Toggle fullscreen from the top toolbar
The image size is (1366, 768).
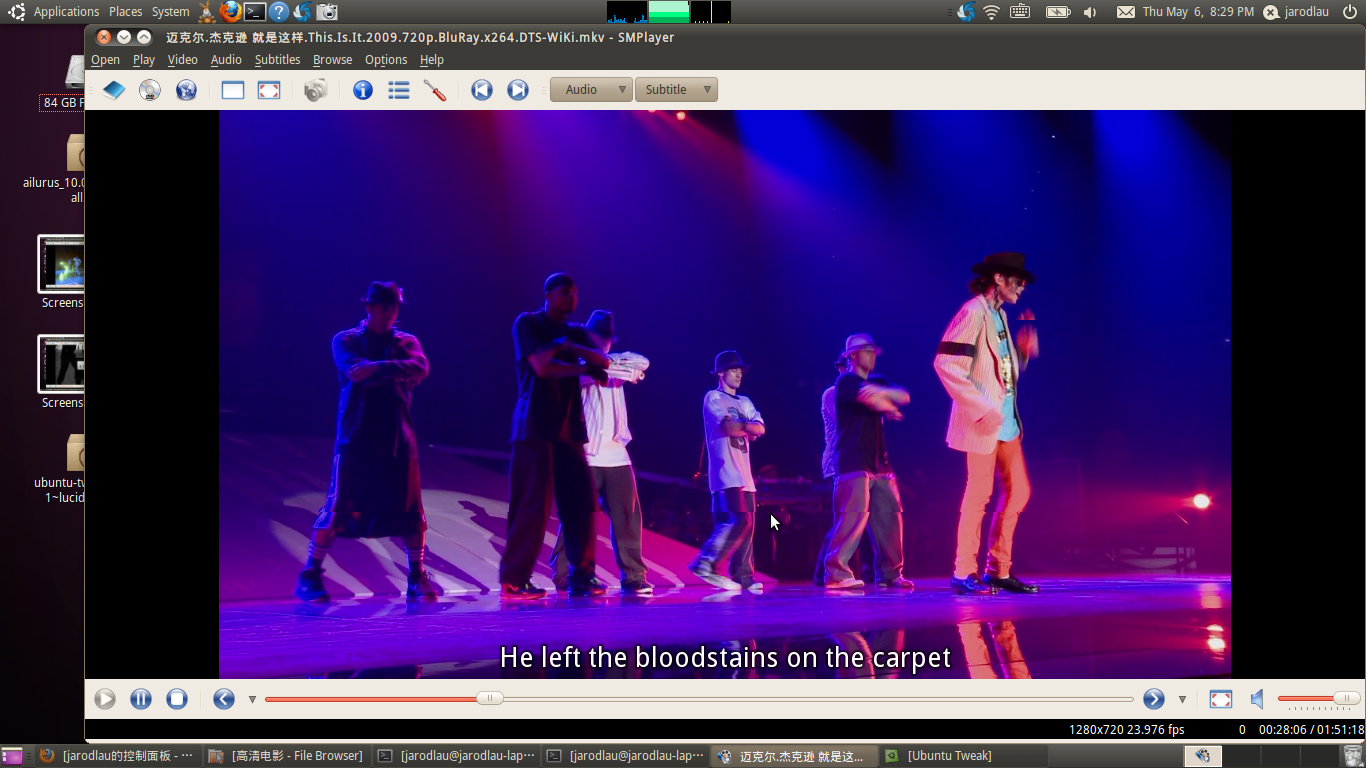pos(269,90)
